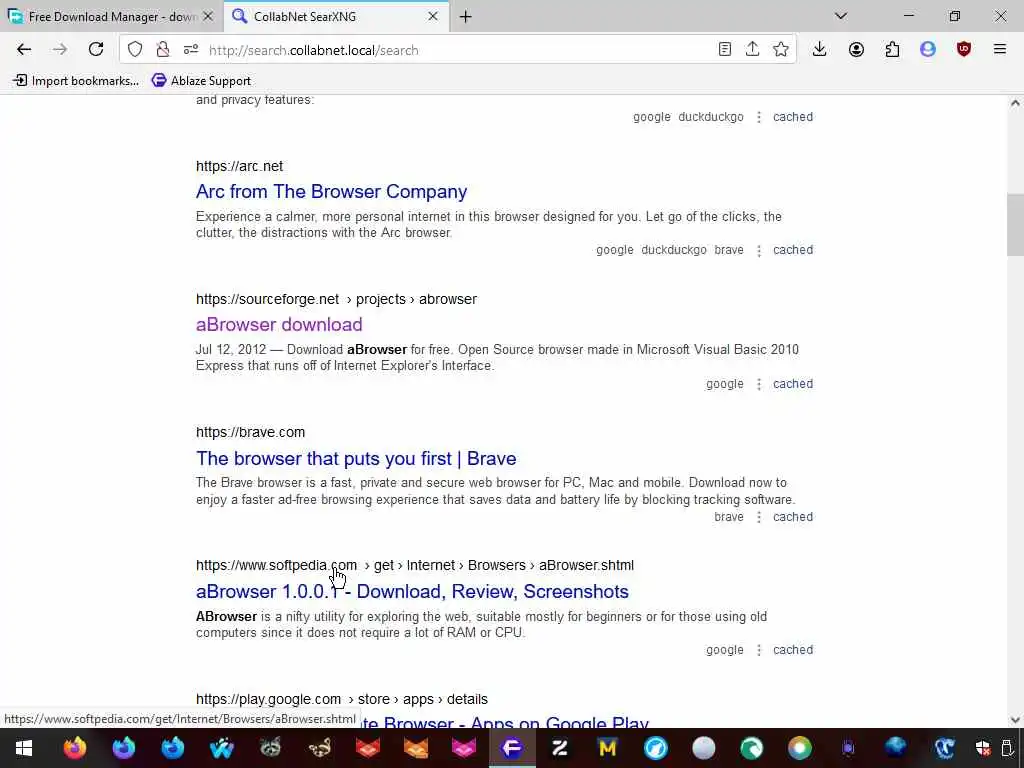Open cached link for Brave result
This screenshot has height=768, width=1024.
793,517
